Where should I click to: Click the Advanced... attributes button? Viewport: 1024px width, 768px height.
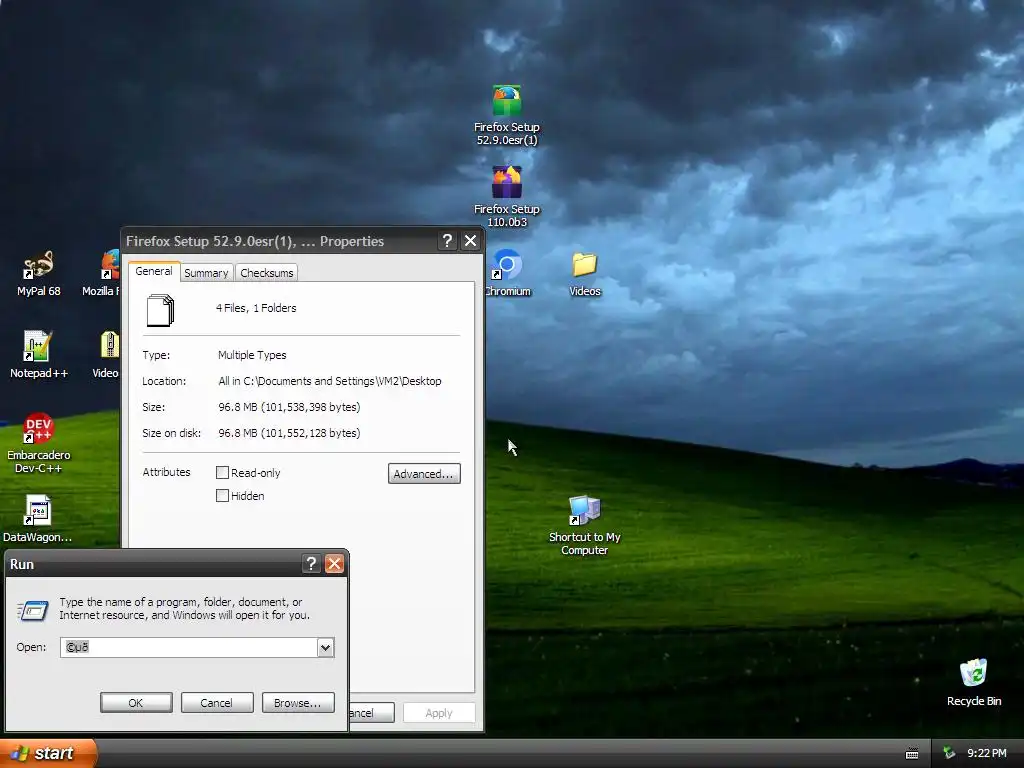coord(424,473)
